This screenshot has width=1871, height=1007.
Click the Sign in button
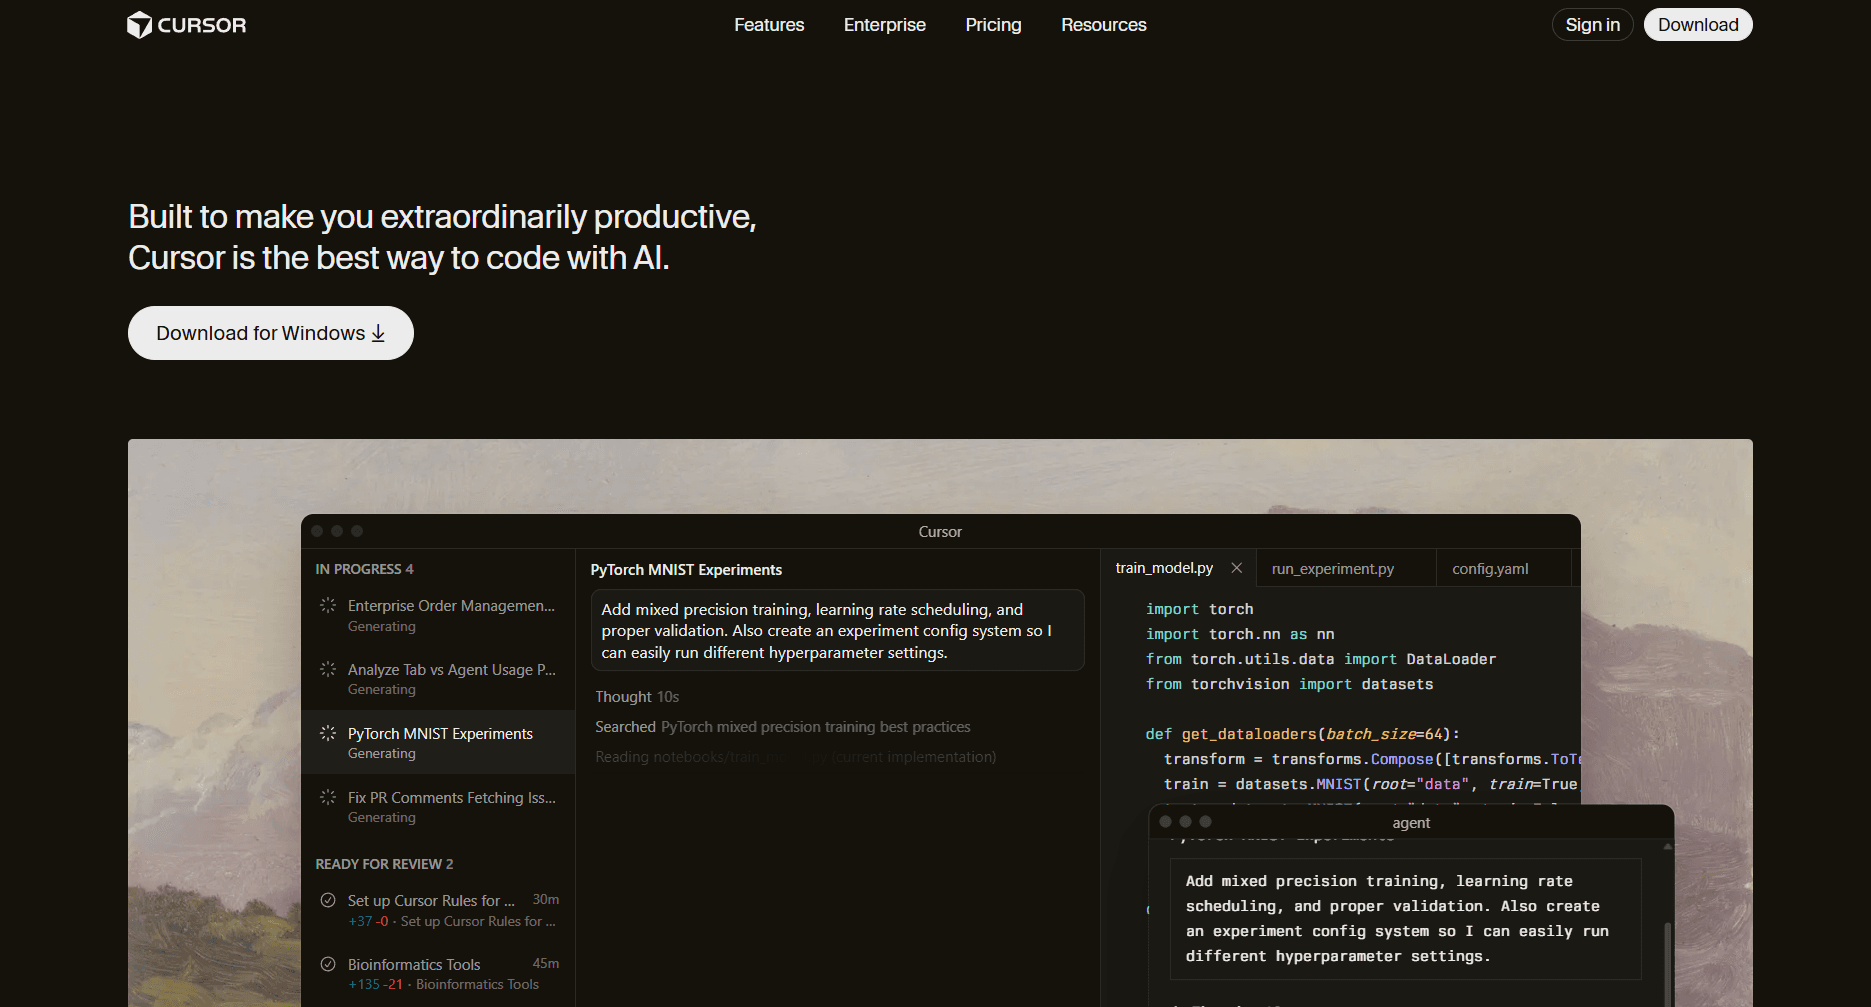click(x=1592, y=25)
